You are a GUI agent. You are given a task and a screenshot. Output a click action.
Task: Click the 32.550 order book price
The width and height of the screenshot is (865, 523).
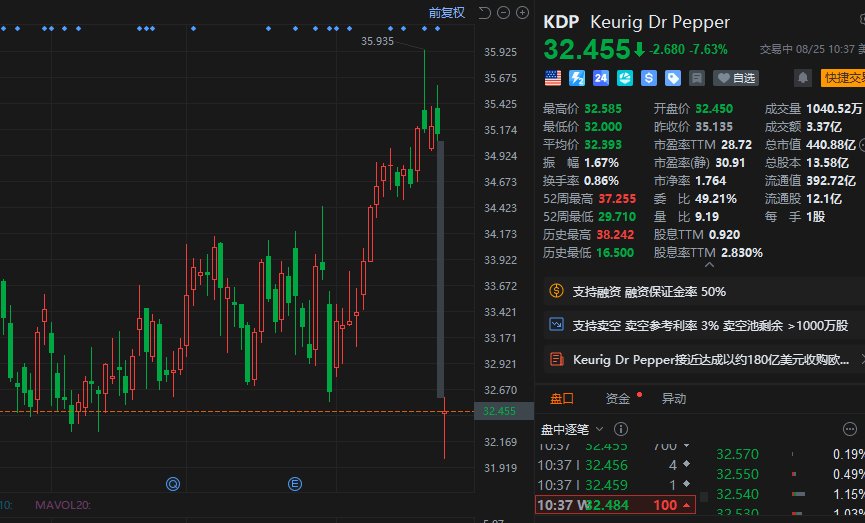point(737,474)
